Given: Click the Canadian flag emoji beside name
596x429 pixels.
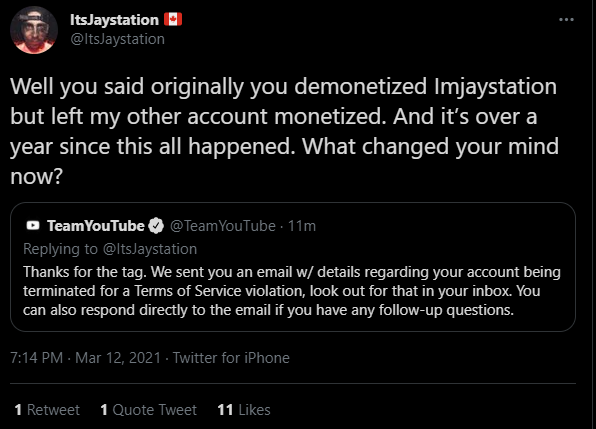Looking at the screenshot, I should [x=173, y=19].
